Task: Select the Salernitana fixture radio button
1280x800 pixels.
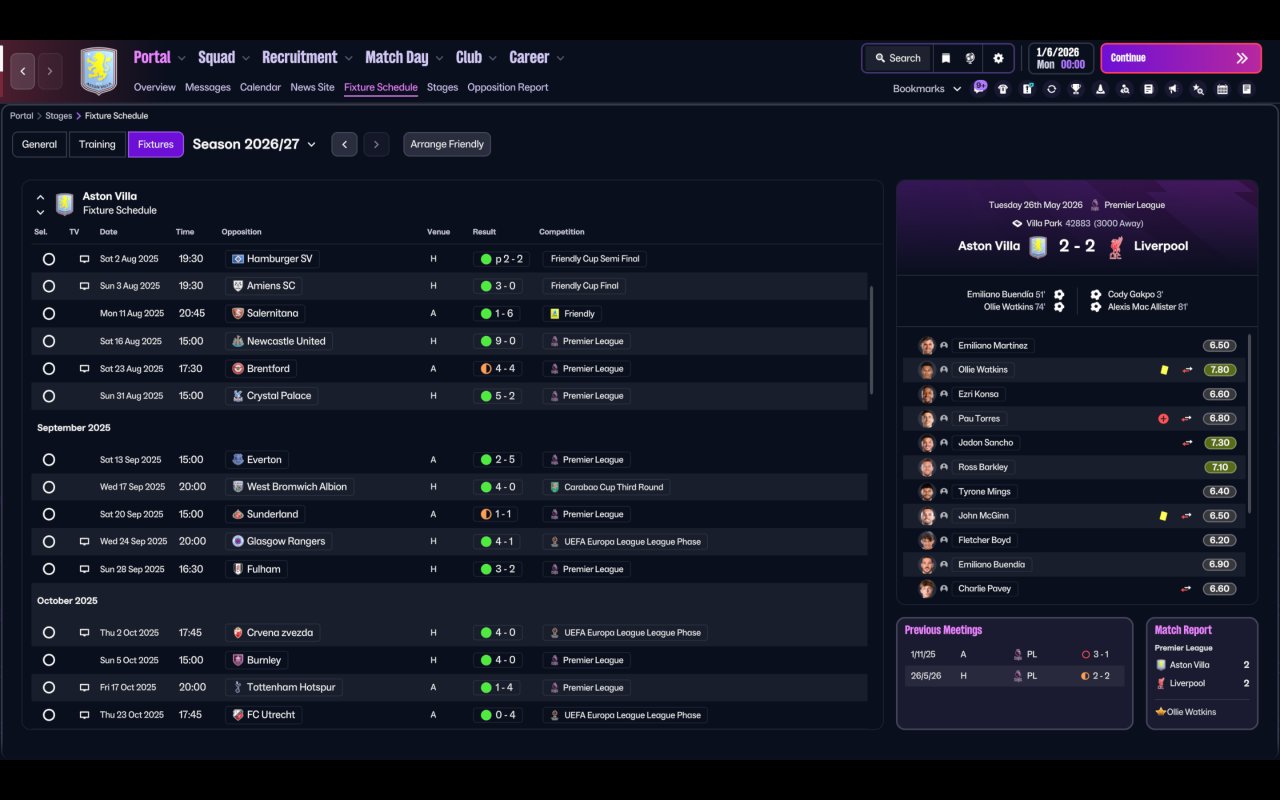Action: click(49, 313)
